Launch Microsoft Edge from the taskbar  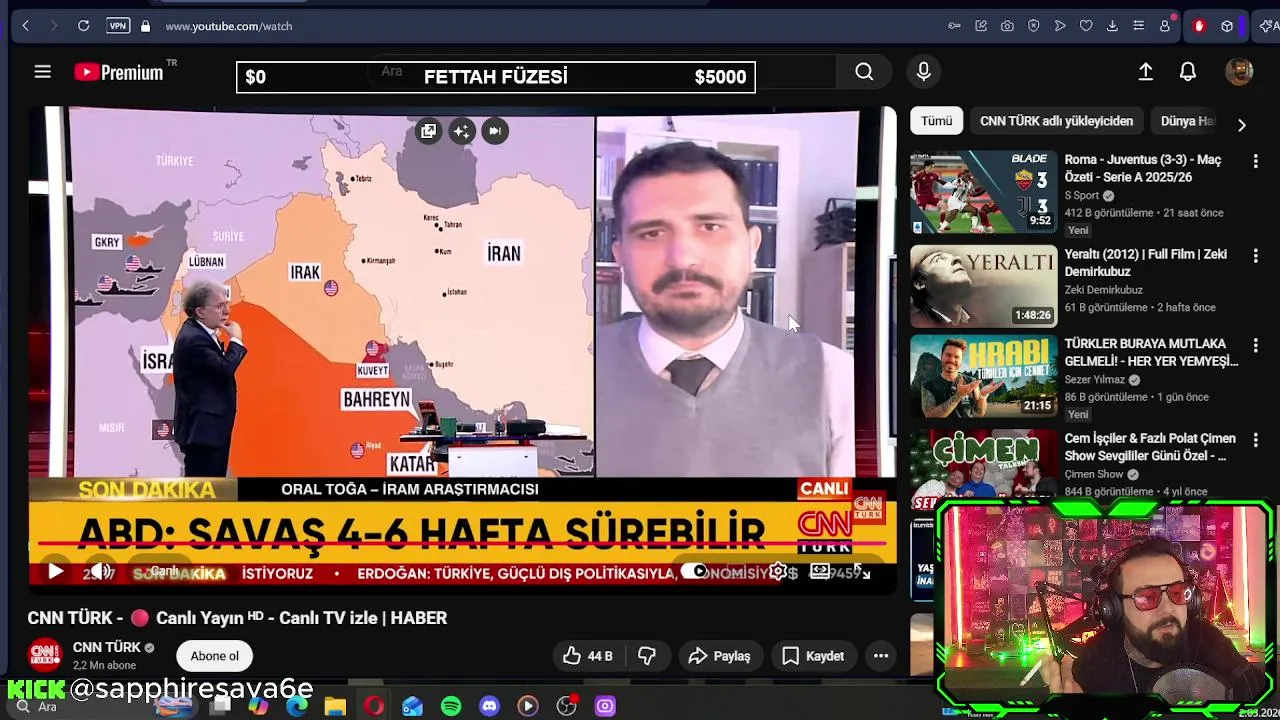click(297, 706)
